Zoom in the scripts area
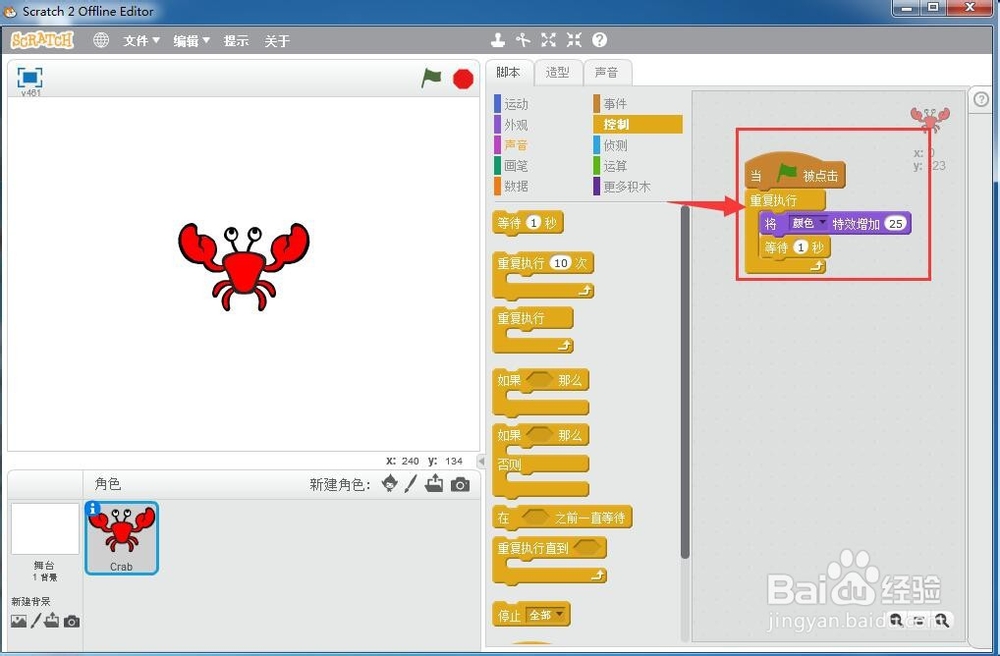The width and height of the screenshot is (1000, 656). (941, 620)
